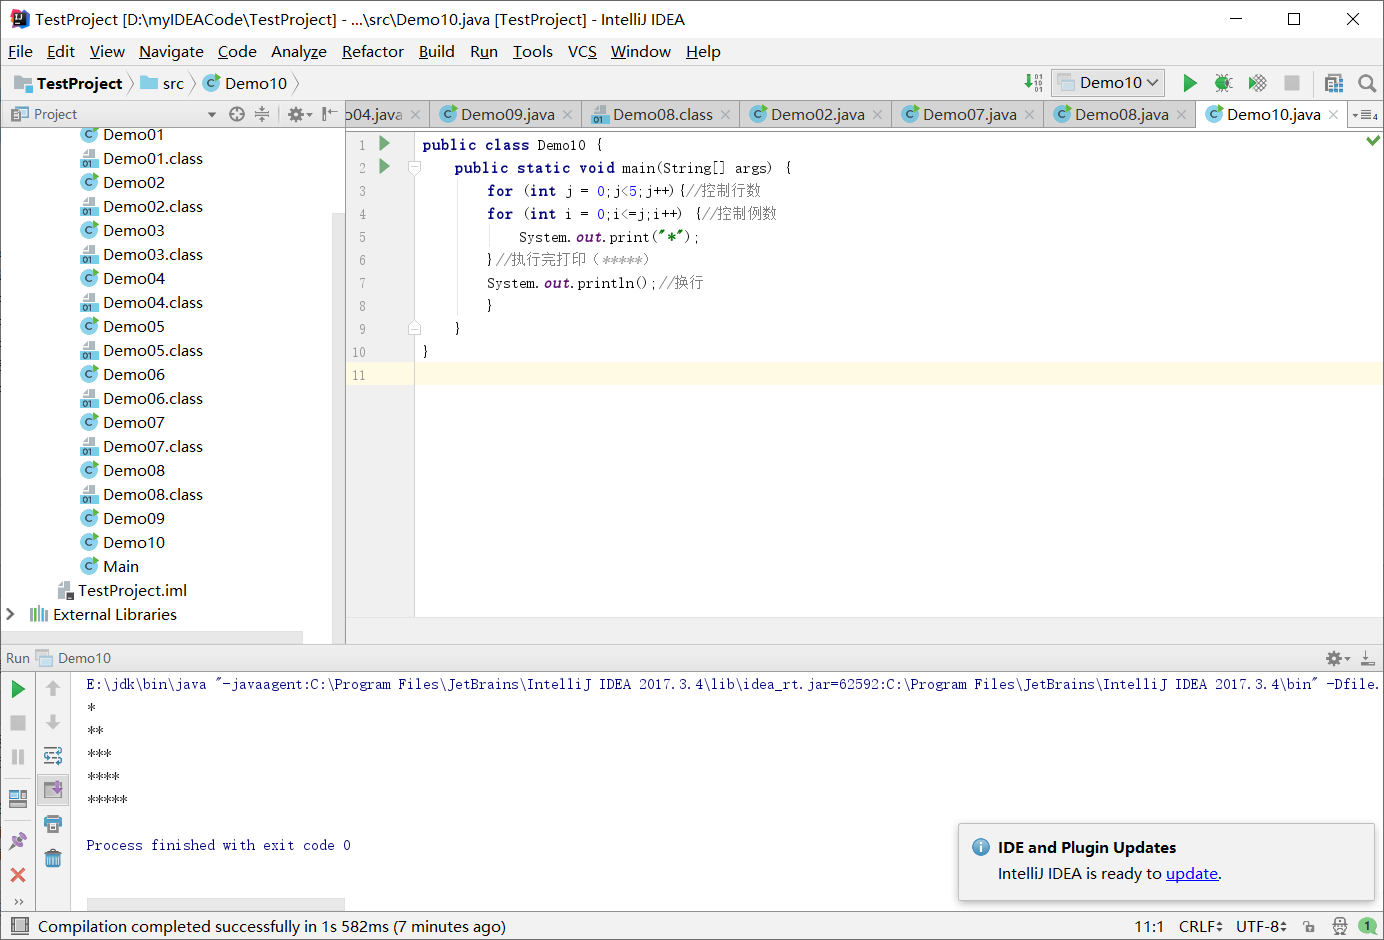Image resolution: width=1384 pixels, height=940 pixels.
Task: Toggle scroll to end in console
Action: click(x=53, y=789)
